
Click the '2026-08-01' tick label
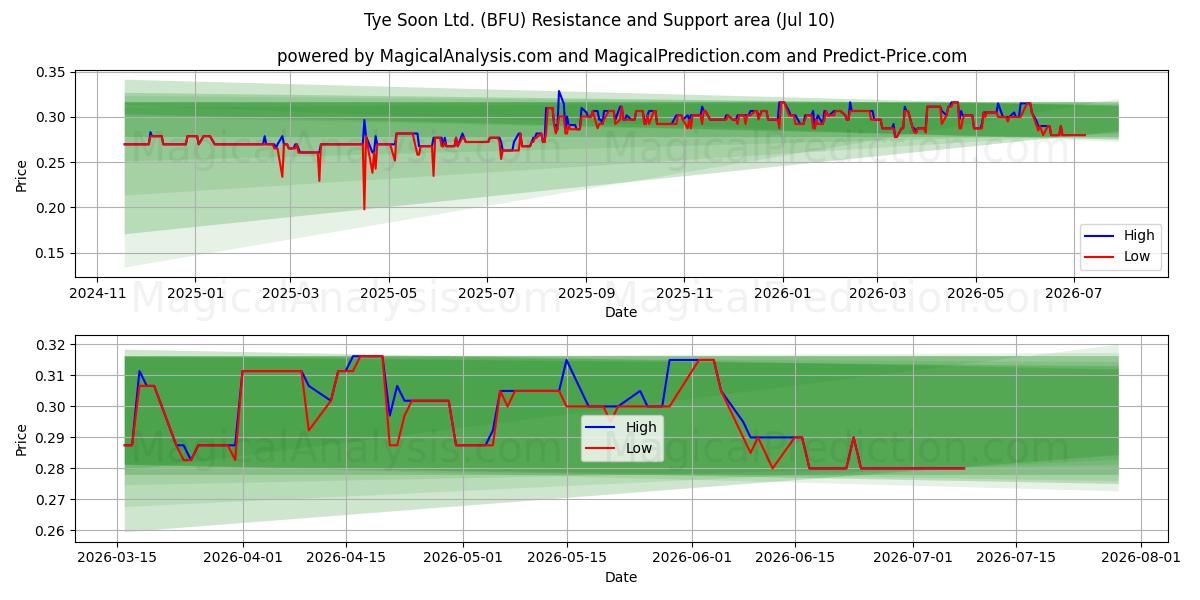click(x=1141, y=559)
